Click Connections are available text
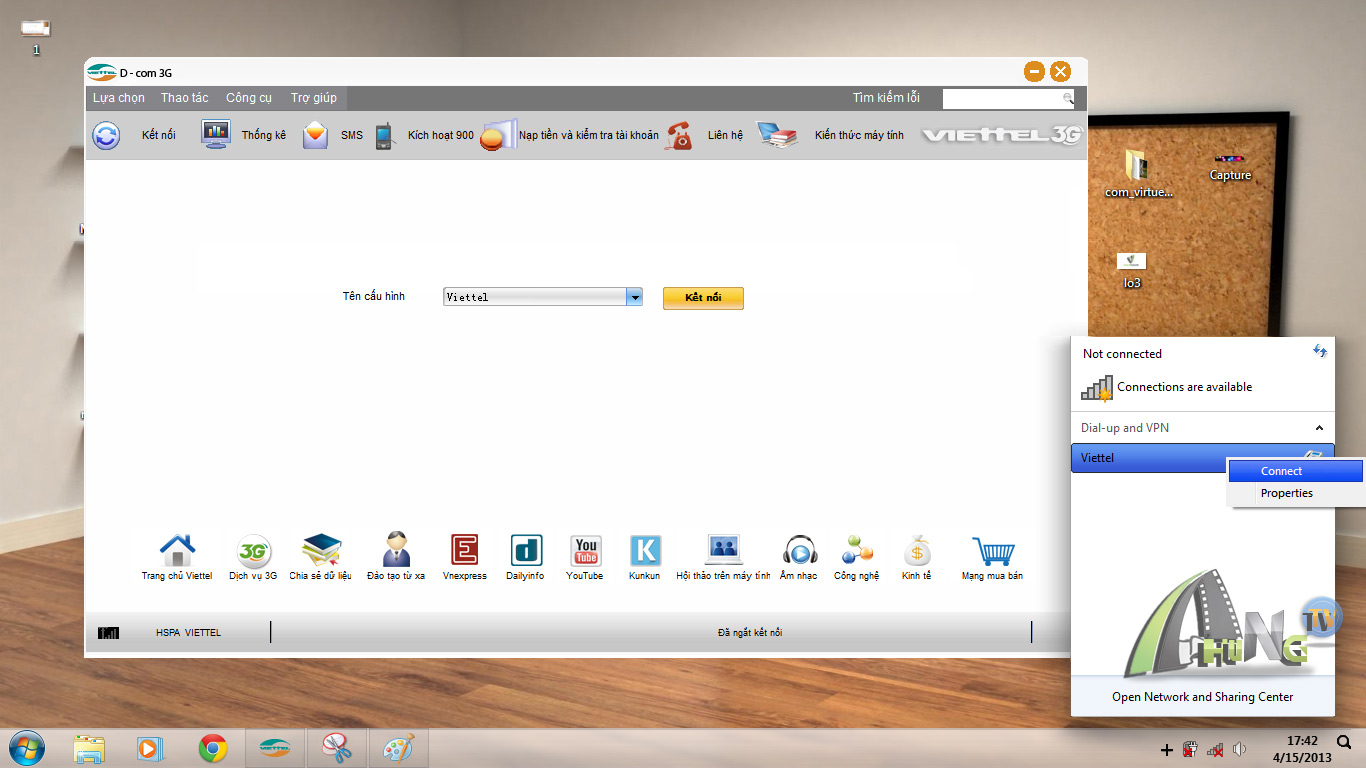This screenshot has height=768, width=1366. point(1184,387)
